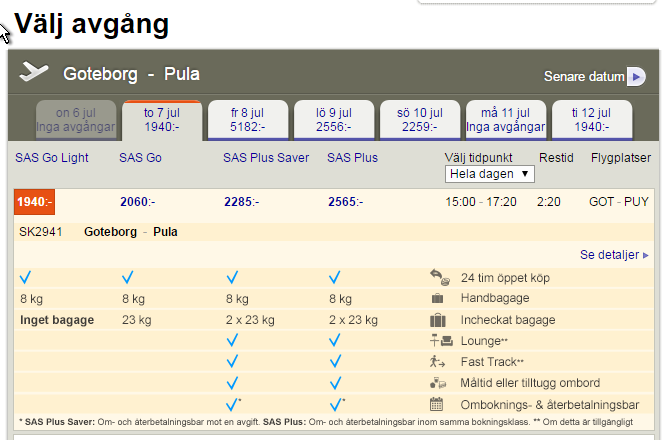Image resolution: width=663 pixels, height=440 pixels.
Task: Click the Måltid eller tilltugg ombord icon
Action: click(x=437, y=383)
